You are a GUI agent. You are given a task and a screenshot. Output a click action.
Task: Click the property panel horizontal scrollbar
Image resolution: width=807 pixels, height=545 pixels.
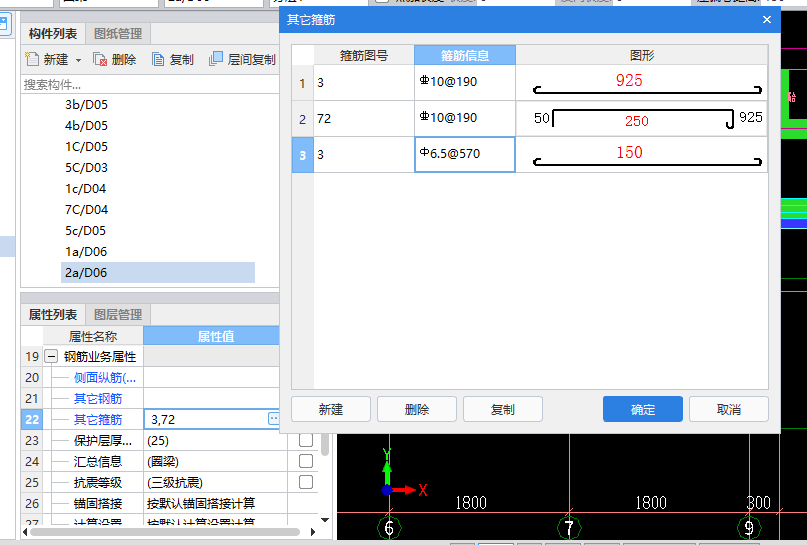[x=165, y=532]
